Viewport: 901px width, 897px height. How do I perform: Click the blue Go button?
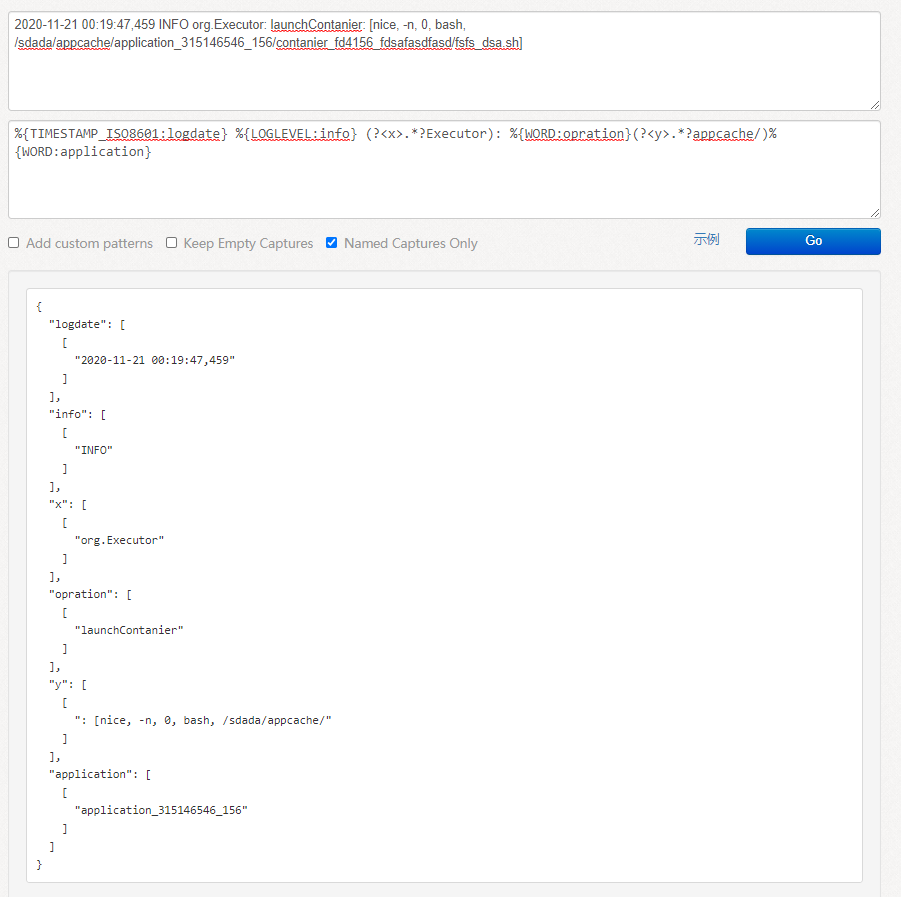coord(812,241)
